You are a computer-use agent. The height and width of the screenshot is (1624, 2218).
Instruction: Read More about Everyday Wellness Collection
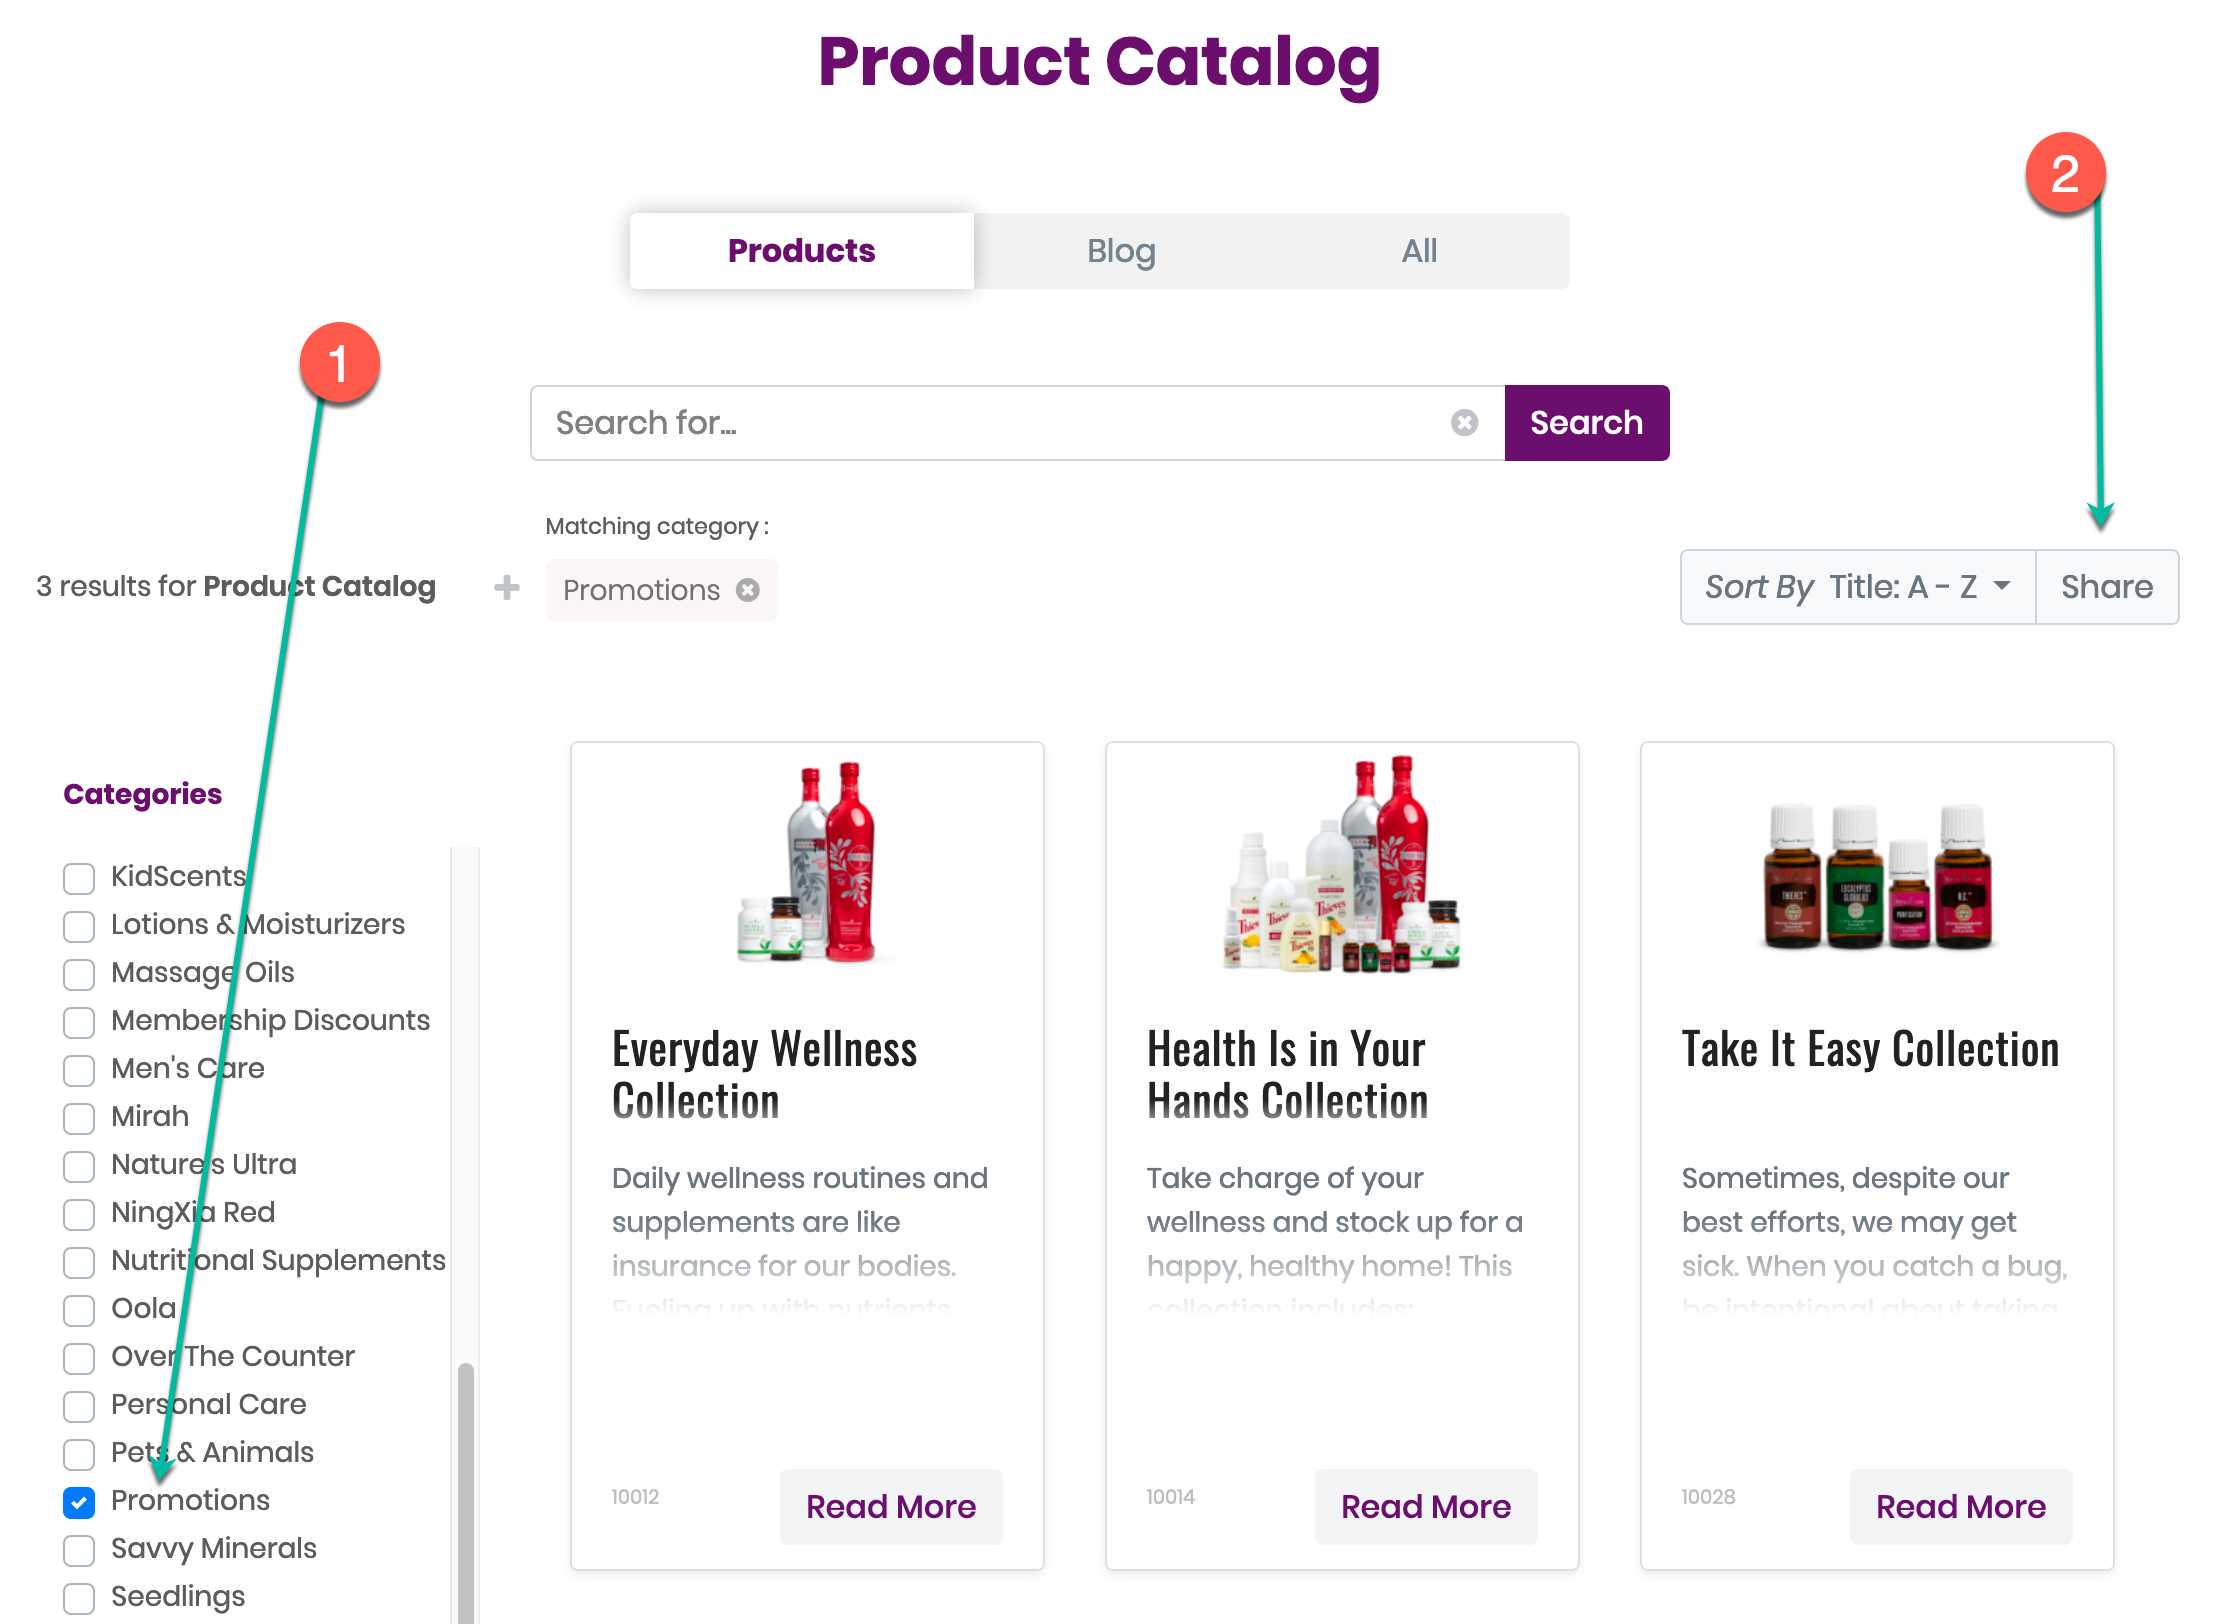[890, 1507]
